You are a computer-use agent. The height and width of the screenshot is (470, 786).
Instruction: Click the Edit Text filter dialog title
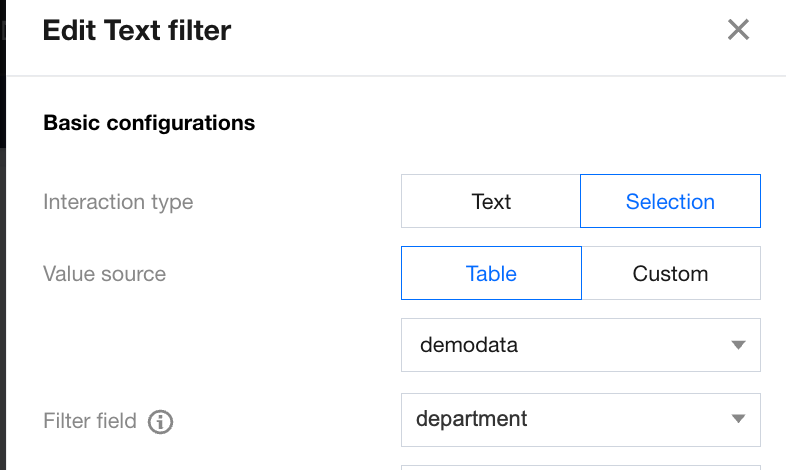(137, 30)
